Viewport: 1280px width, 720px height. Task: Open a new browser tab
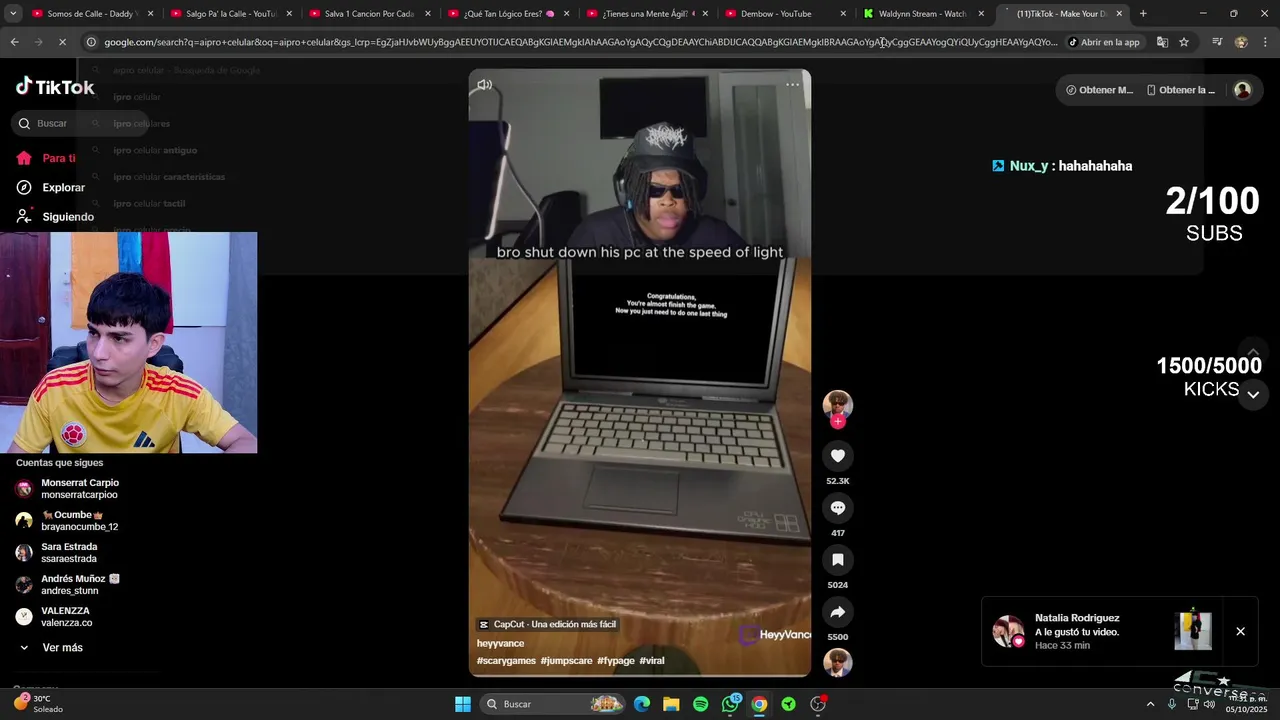[1143, 14]
